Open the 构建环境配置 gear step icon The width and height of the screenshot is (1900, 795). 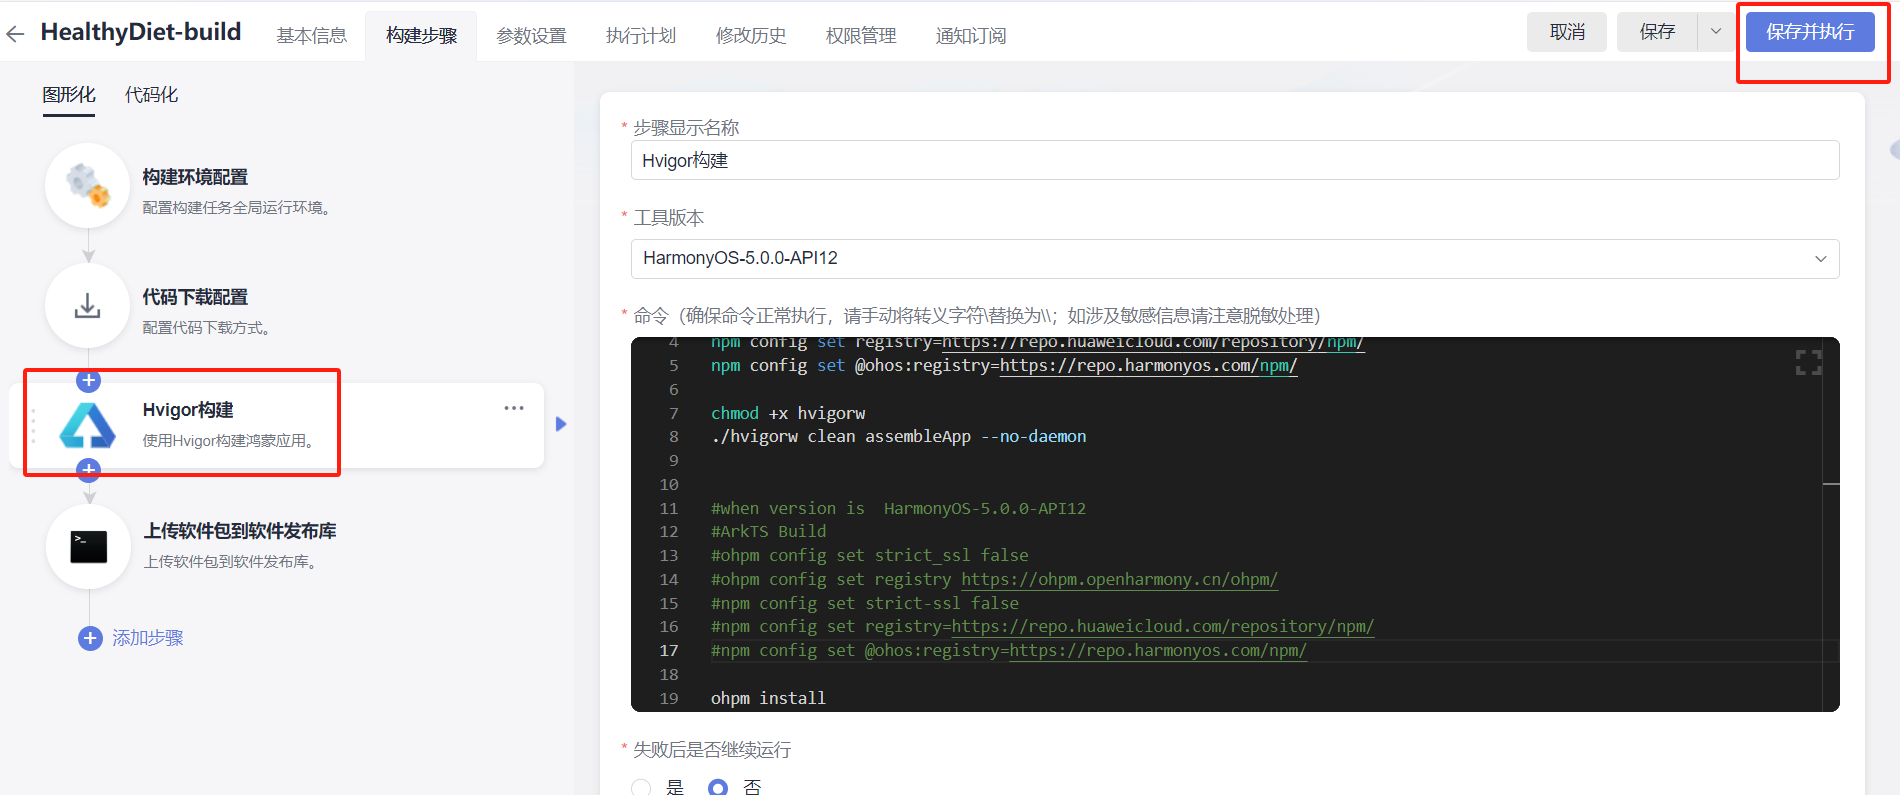[x=88, y=186]
